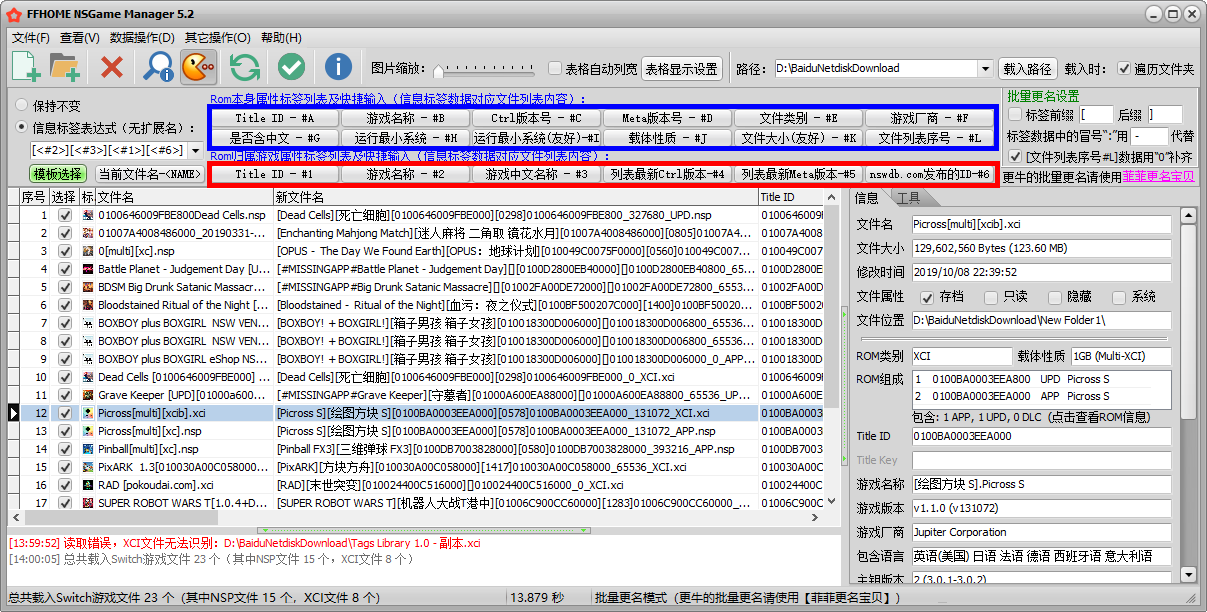The image size is (1207, 612).
Task: Click the Title ID column header
Action: (791, 197)
